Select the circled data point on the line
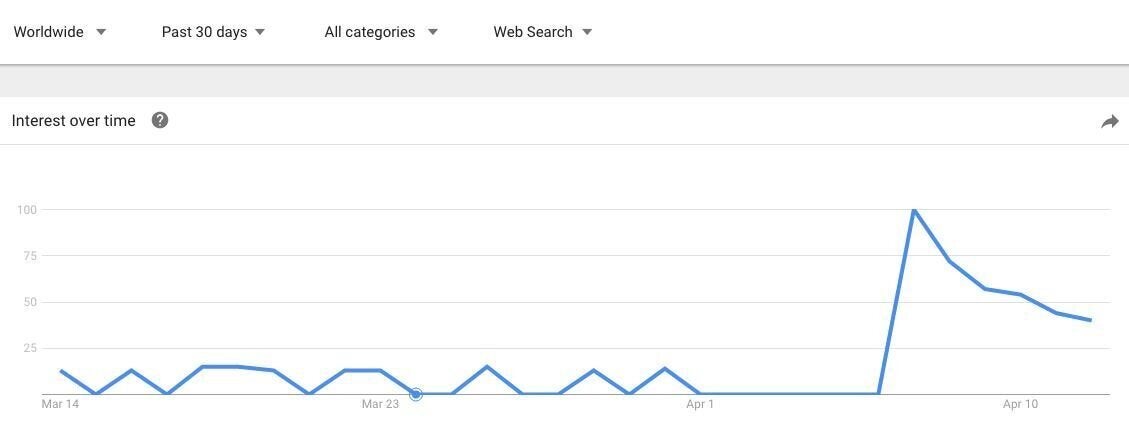Image resolution: width=1129 pixels, height=443 pixels. click(x=416, y=394)
